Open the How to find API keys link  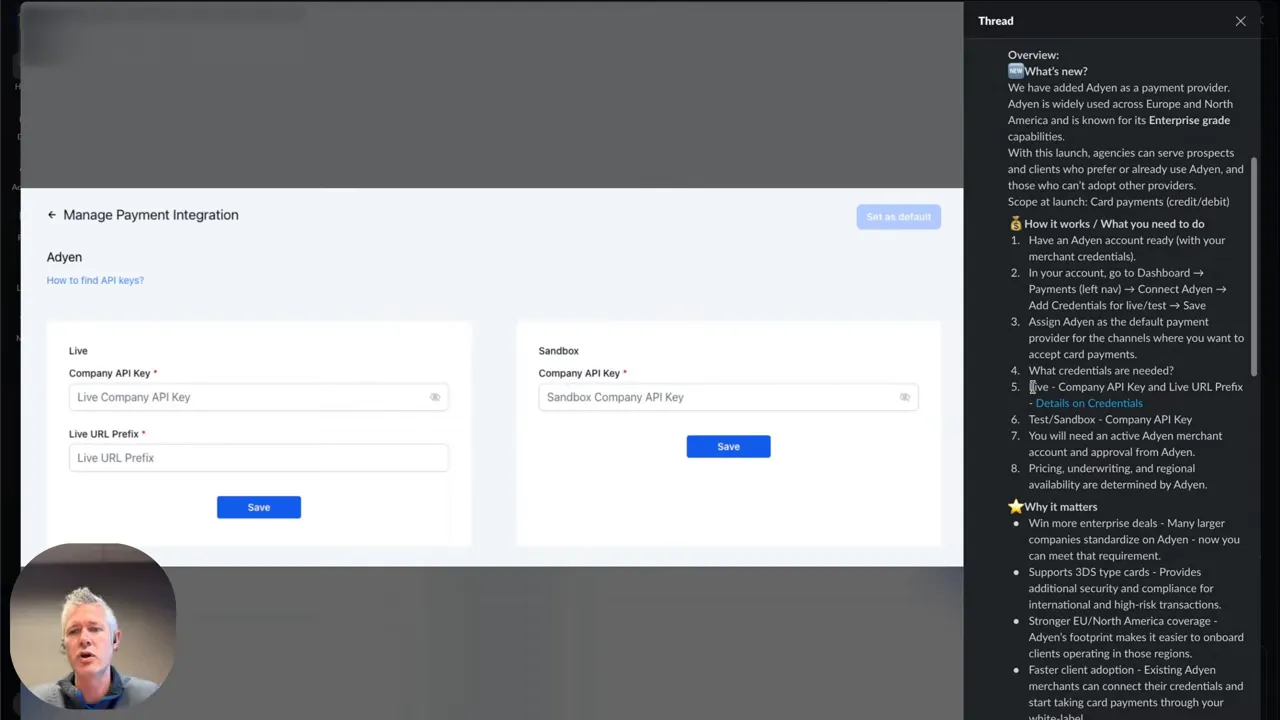point(95,280)
